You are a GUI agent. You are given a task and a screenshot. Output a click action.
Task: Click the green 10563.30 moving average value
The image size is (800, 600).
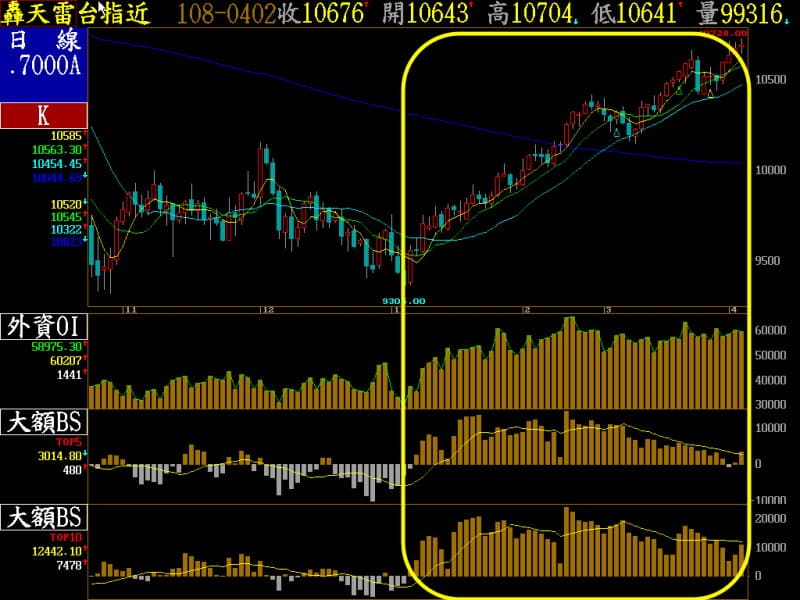point(56,150)
